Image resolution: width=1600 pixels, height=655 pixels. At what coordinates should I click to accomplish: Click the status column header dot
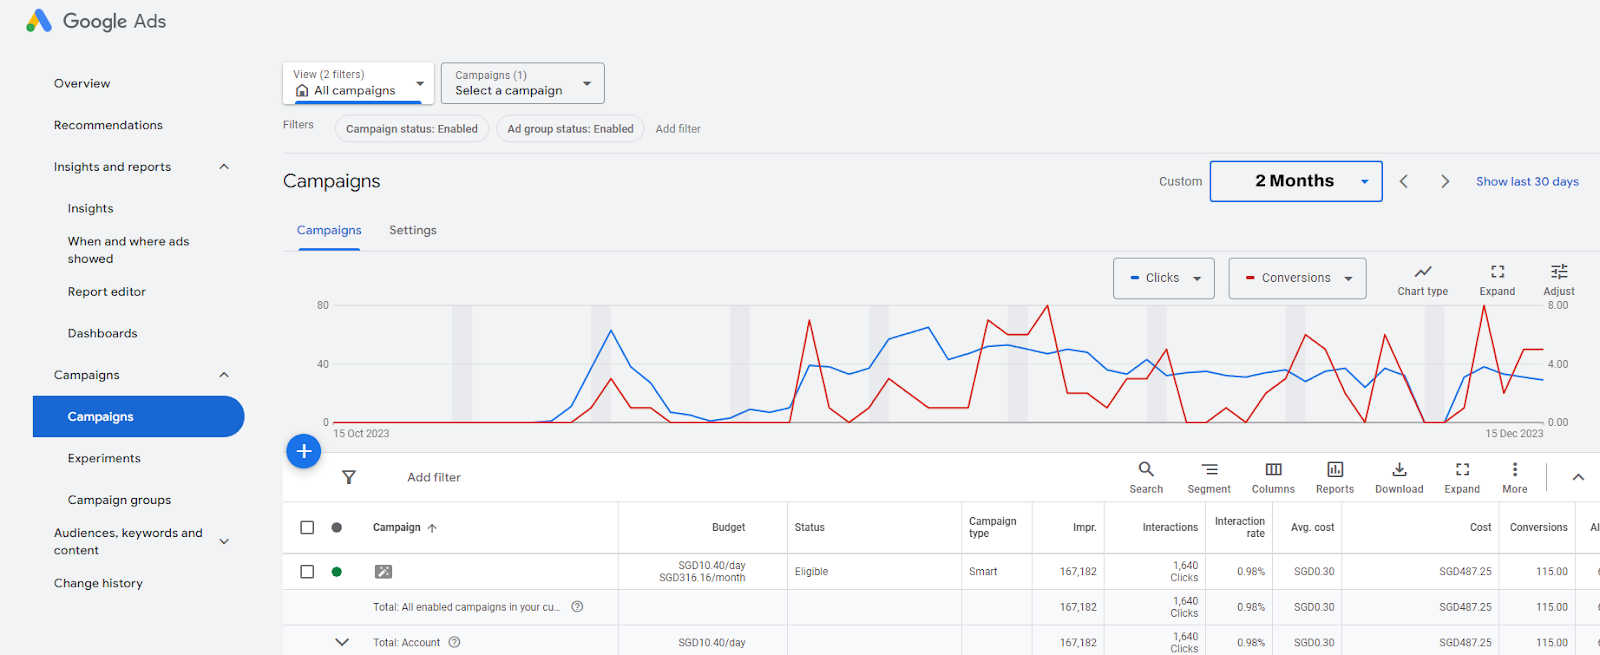click(x=337, y=527)
